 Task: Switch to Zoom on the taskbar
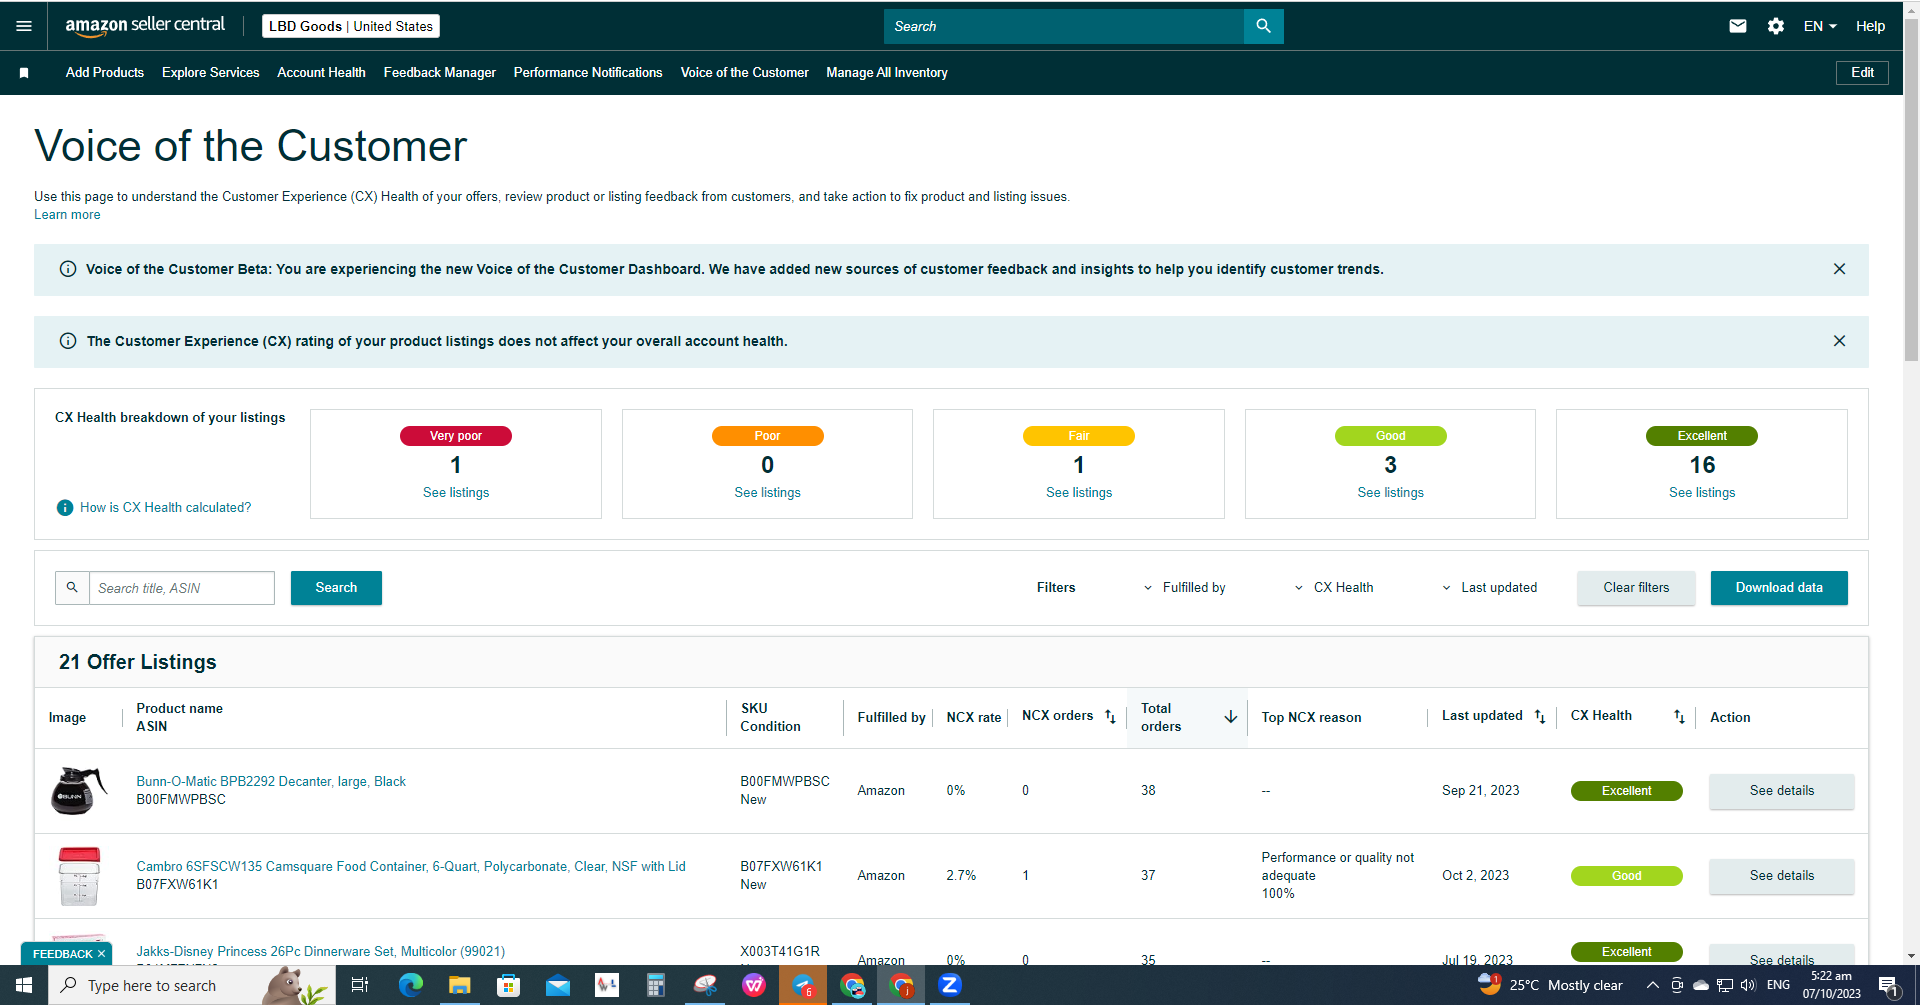[x=950, y=986]
